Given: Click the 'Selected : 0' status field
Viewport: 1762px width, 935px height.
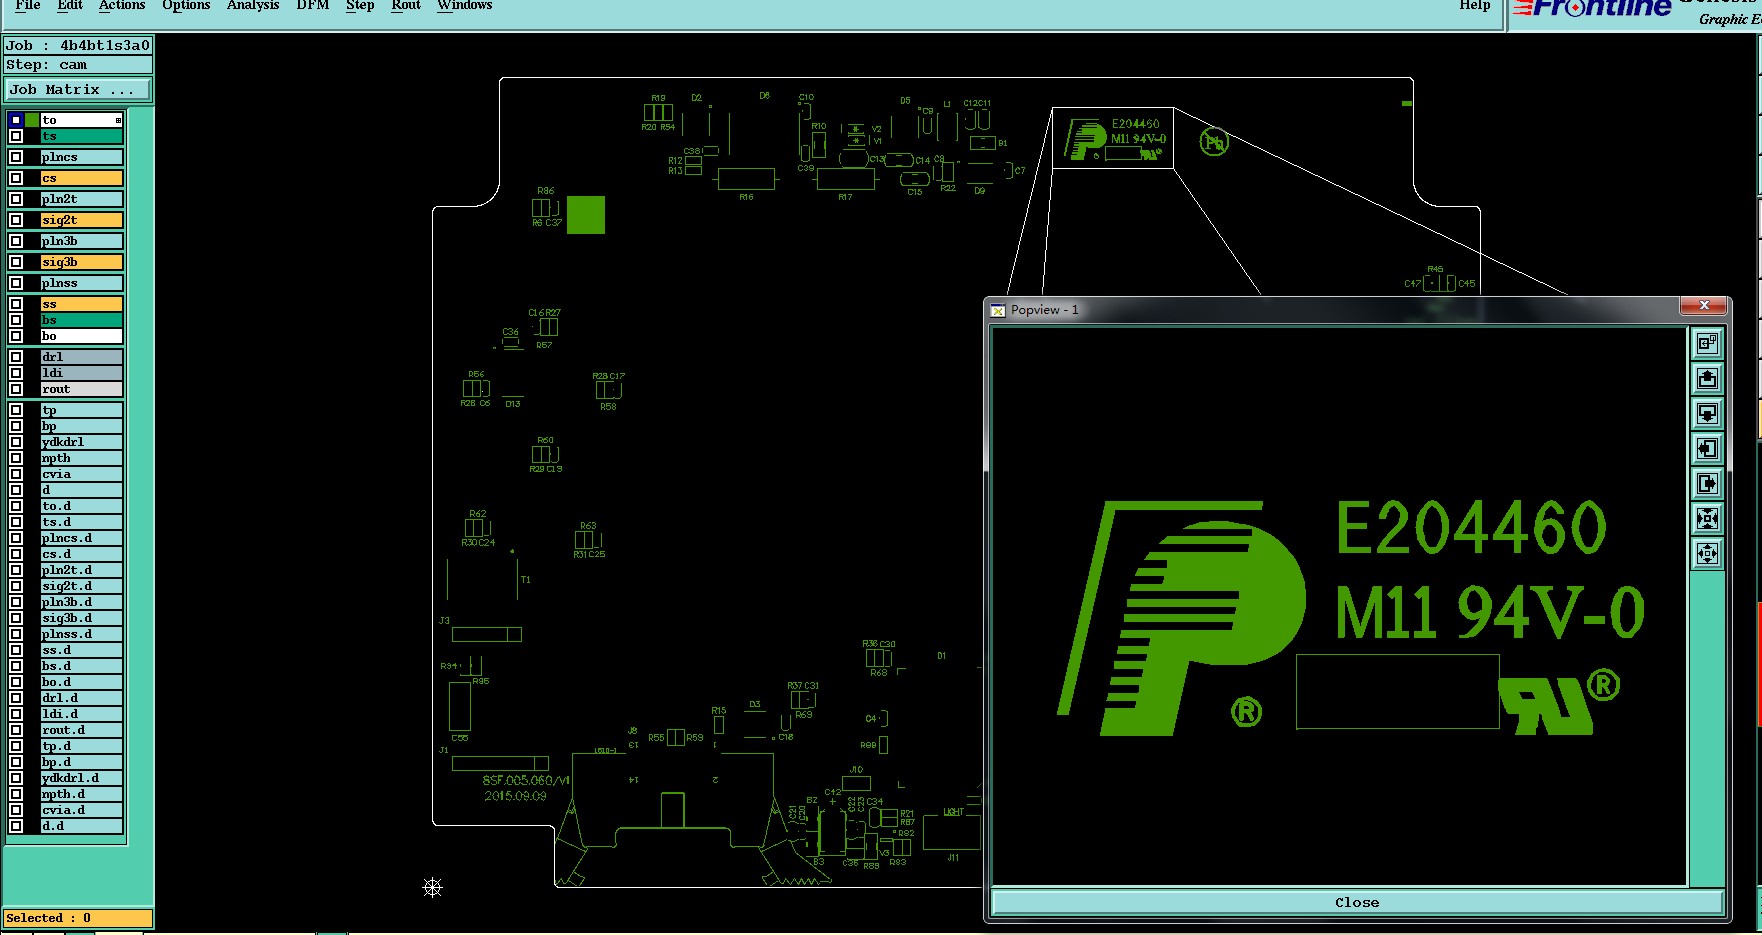Looking at the screenshot, I should pos(78,918).
